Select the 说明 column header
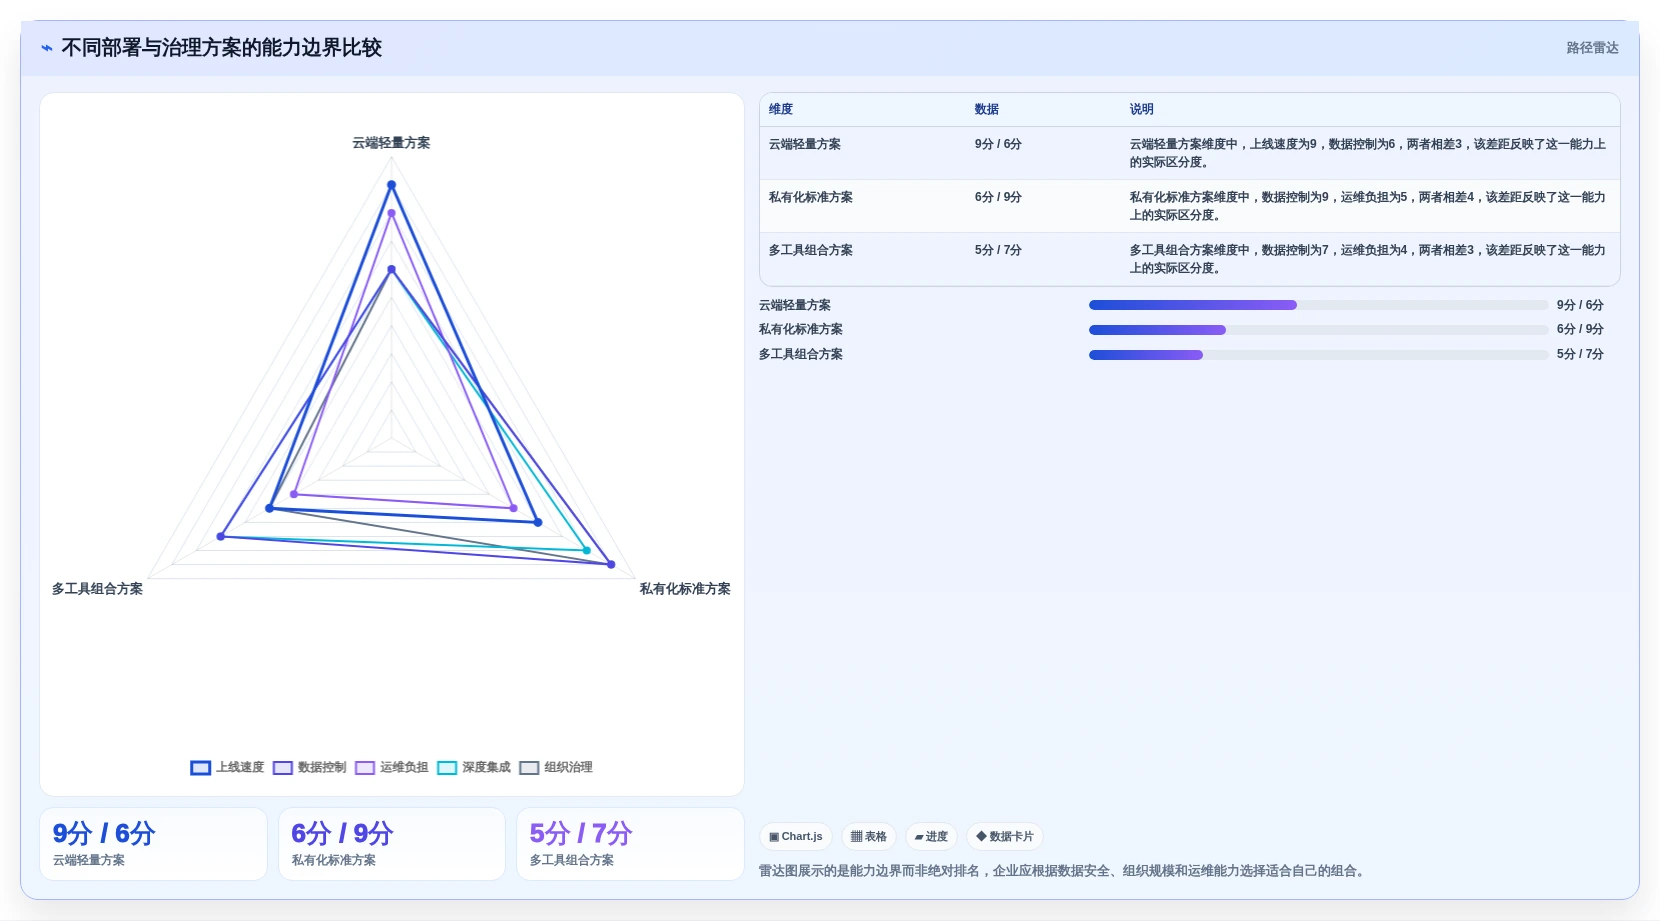 [x=1142, y=109]
